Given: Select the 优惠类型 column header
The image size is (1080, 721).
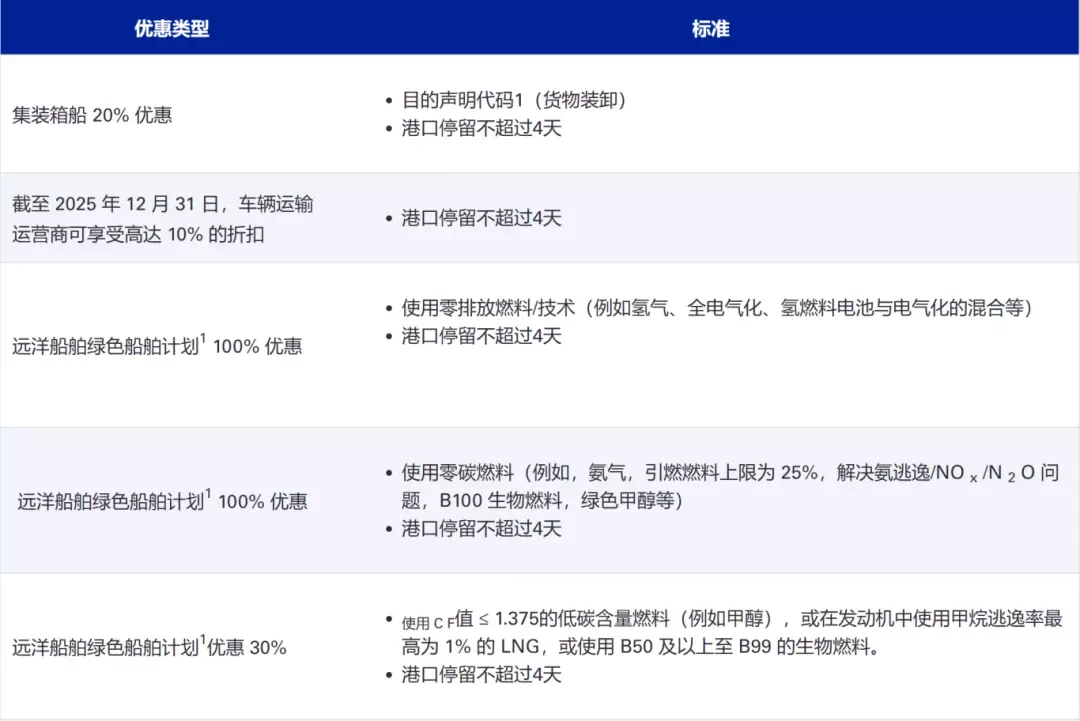Looking at the screenshot, I should pyautogui.click(x=172, y=28).
